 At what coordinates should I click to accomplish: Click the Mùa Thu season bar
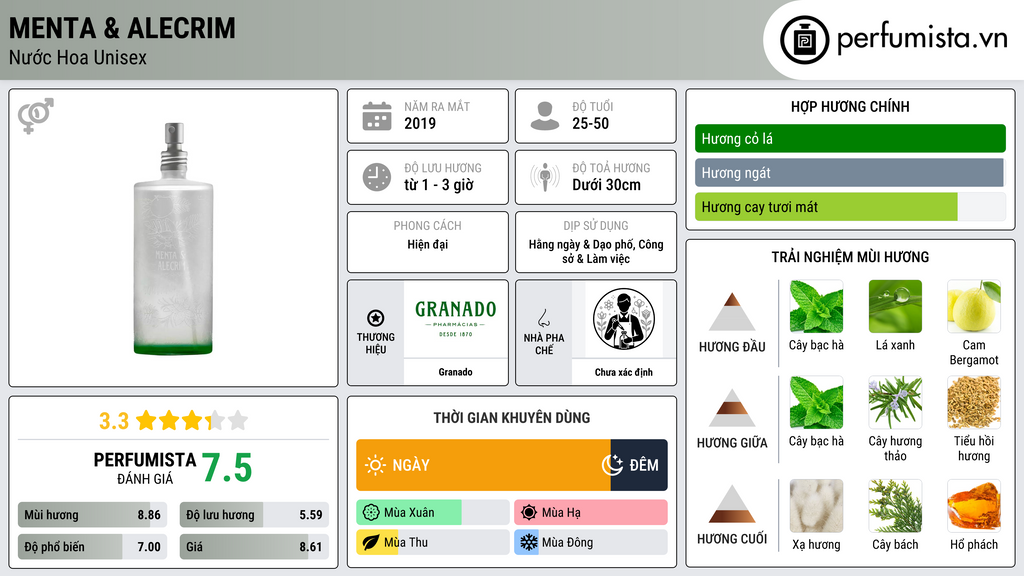click(x=433, y=542)
